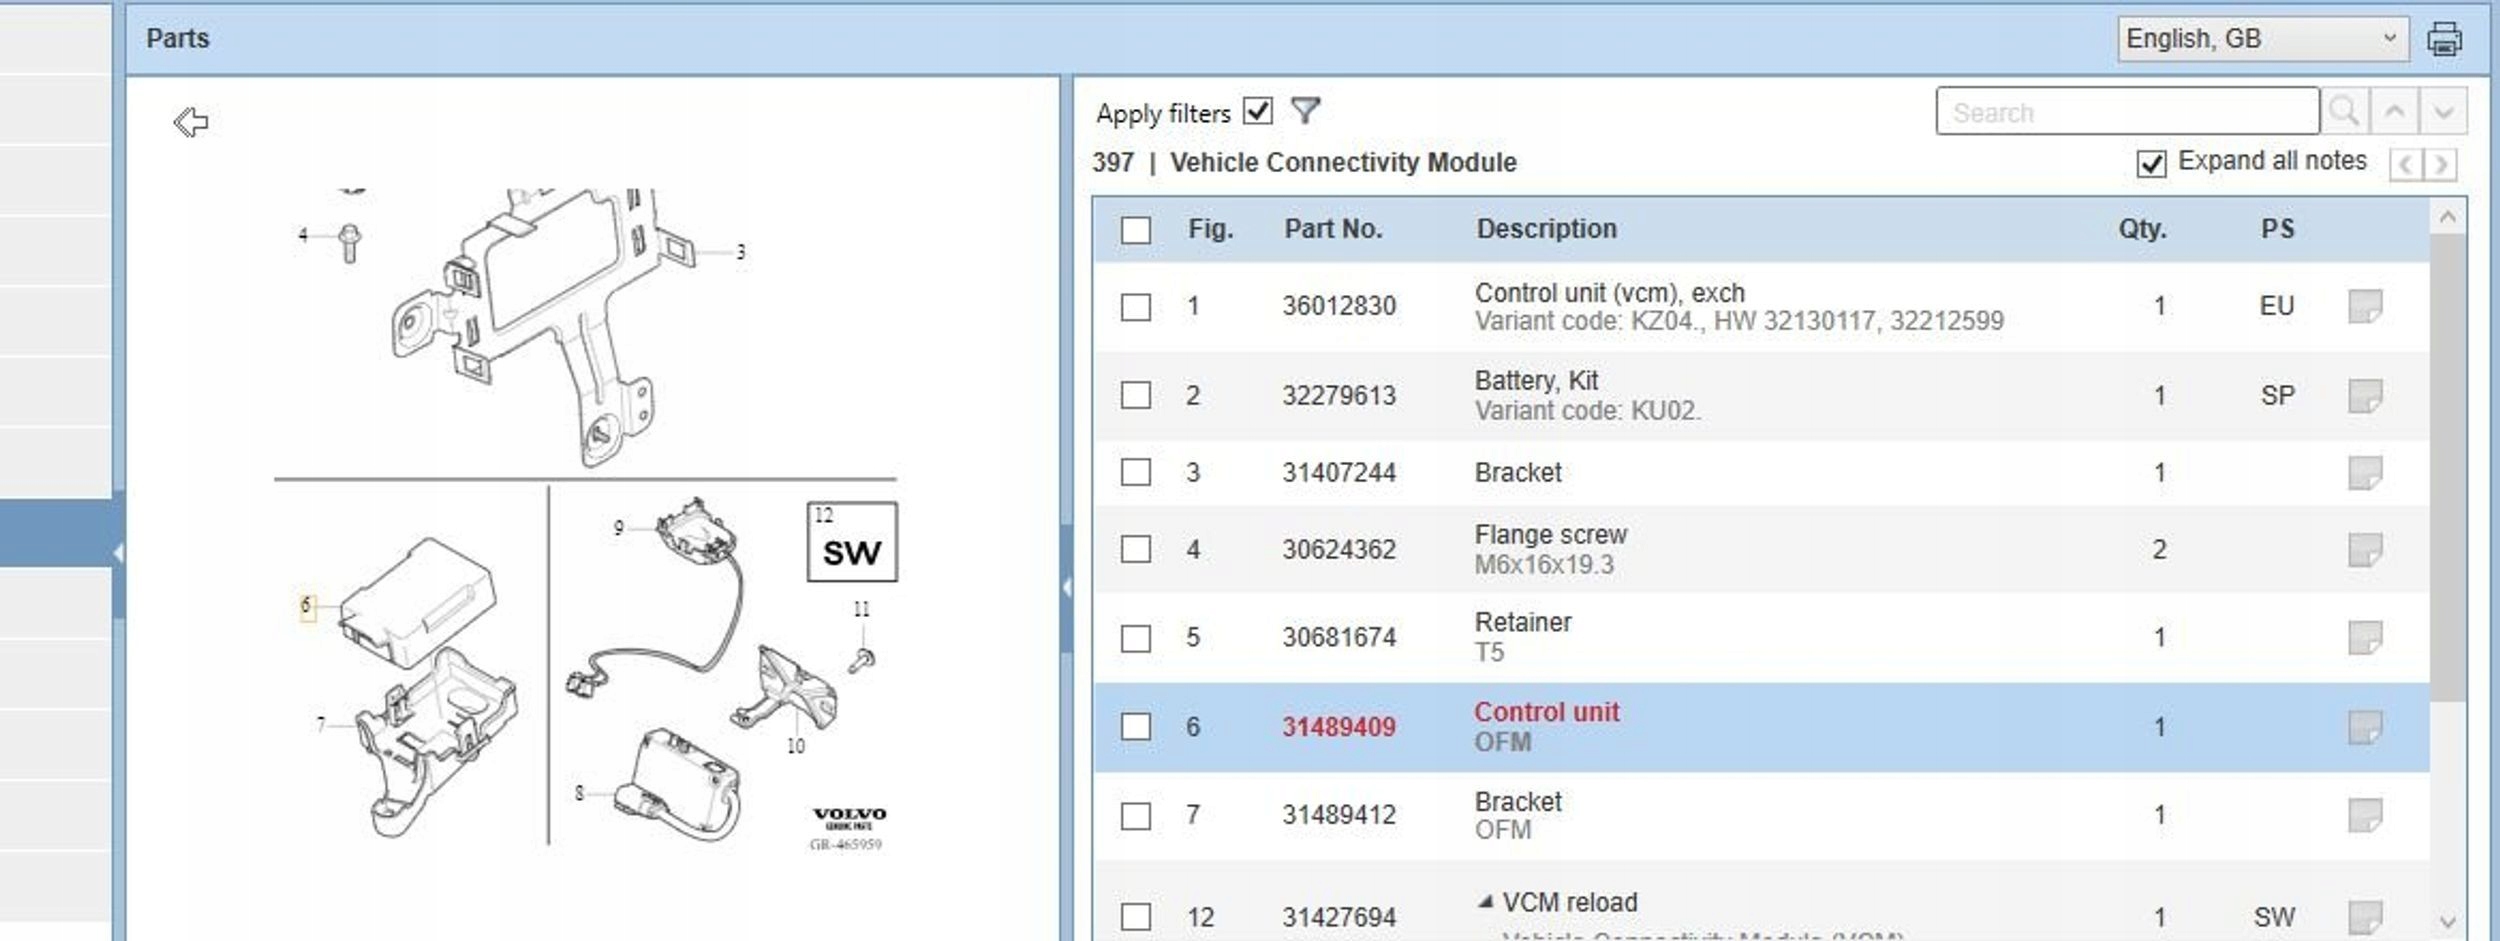The image size is (2500, 941).
Task: Tick the select-all checkbox in table header
Action: [x=1136, y=230]
